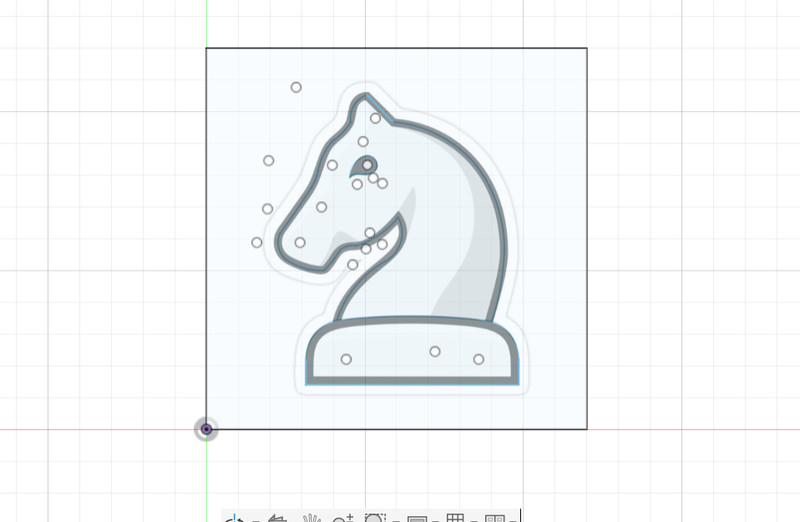The image size is (800, 522).
Task: Select sketch point inside the knight's nose
Action: point(300,242)
